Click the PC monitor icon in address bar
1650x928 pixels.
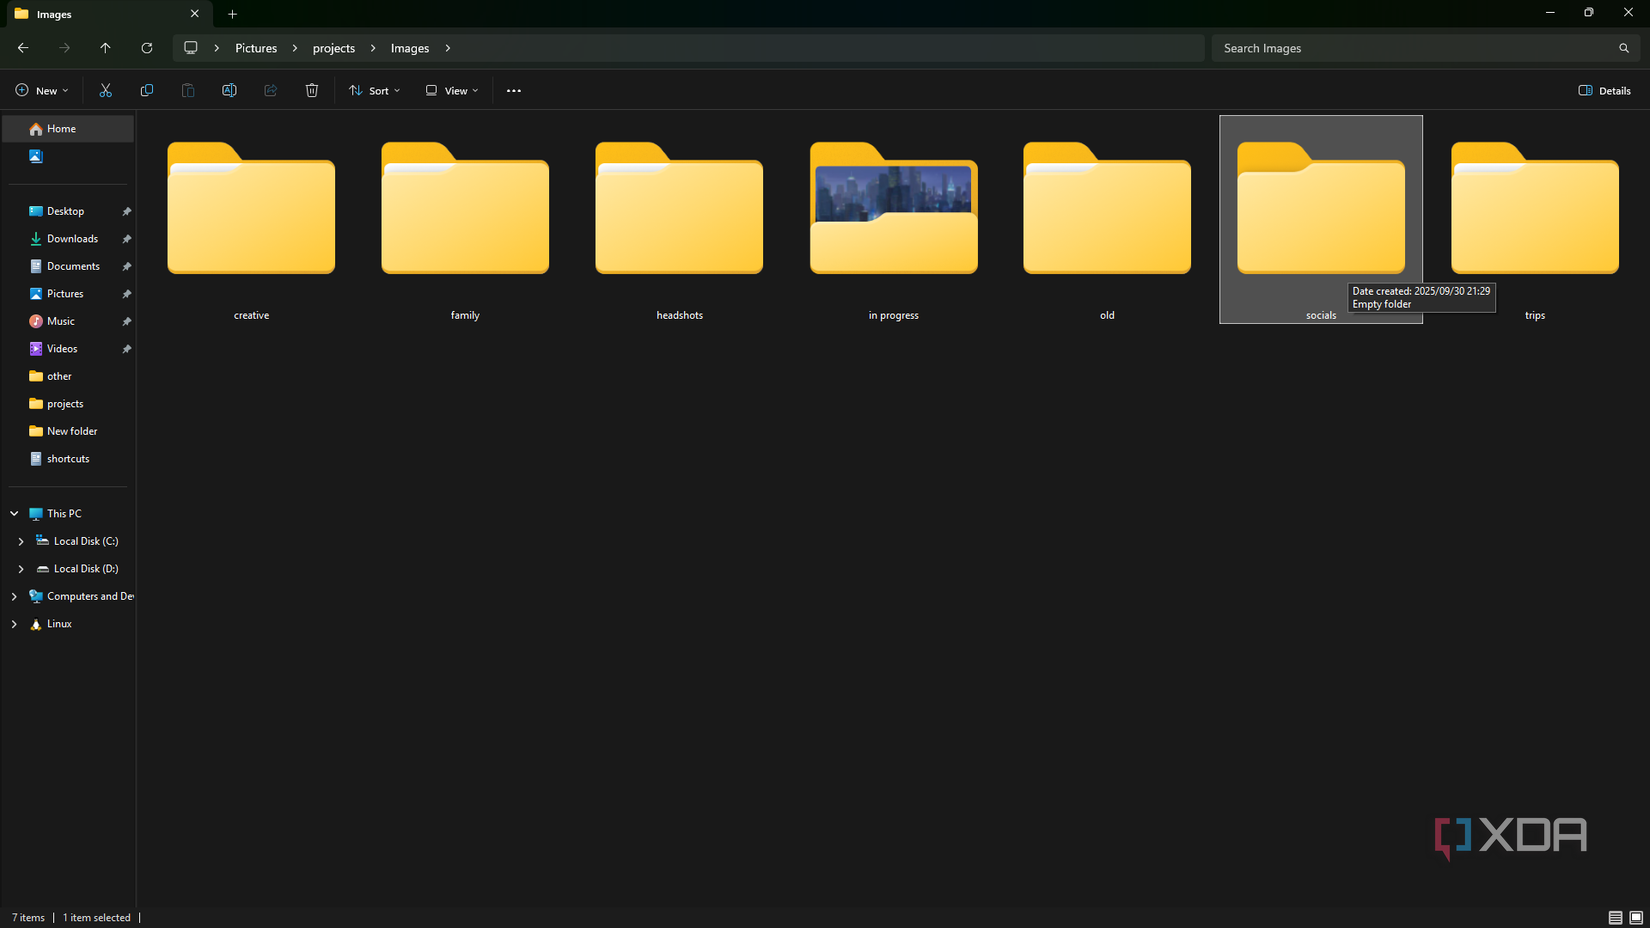tap(191, 48)
